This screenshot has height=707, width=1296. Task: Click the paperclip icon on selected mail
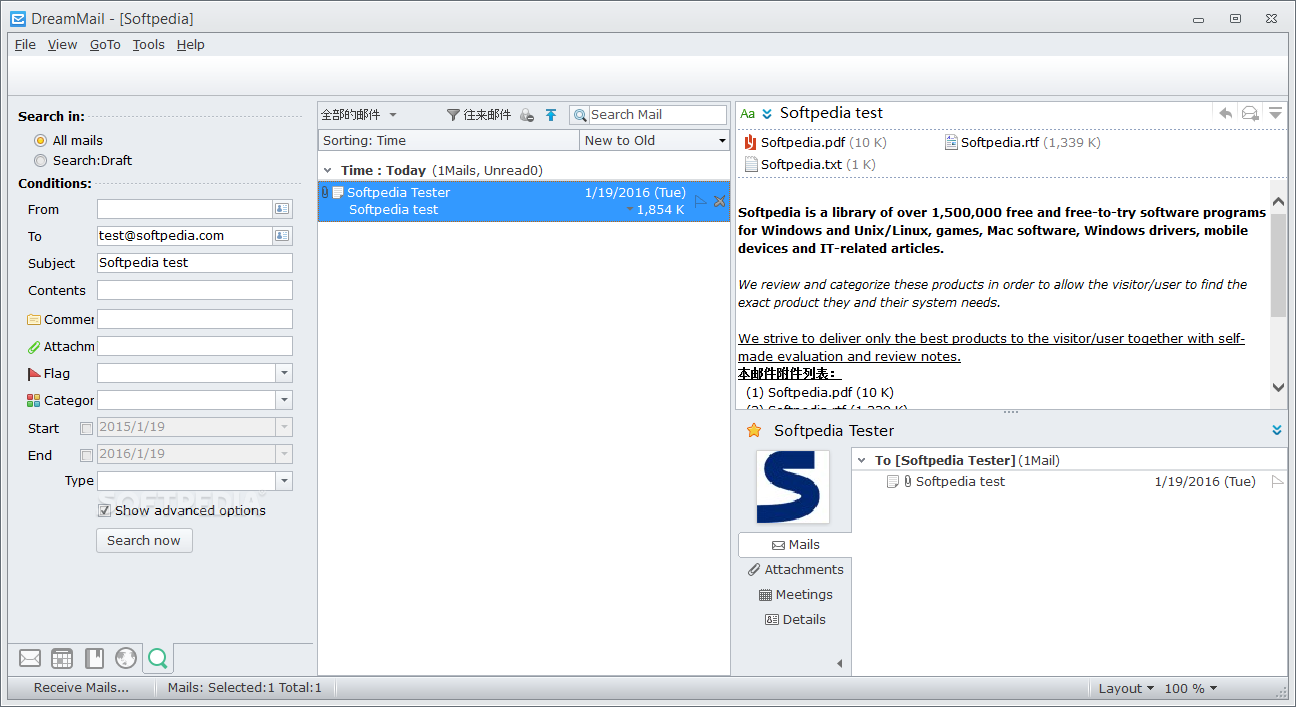pos(324,192)
